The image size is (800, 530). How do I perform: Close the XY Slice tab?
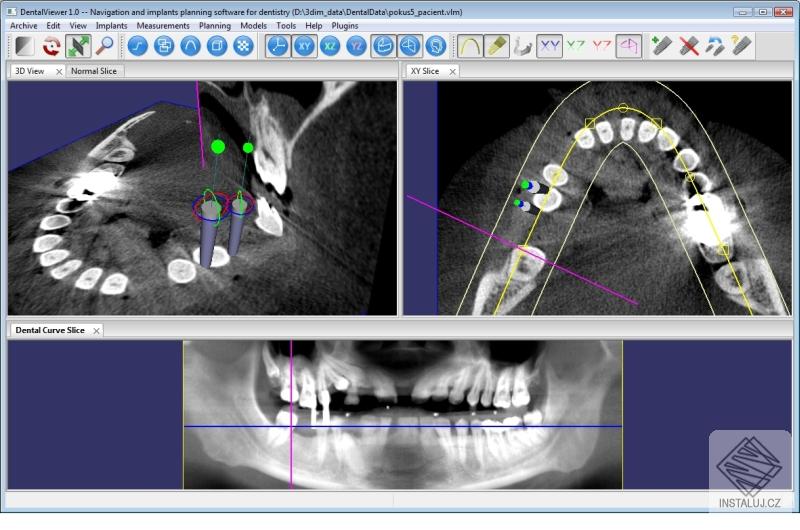click(x=452, y=71)
